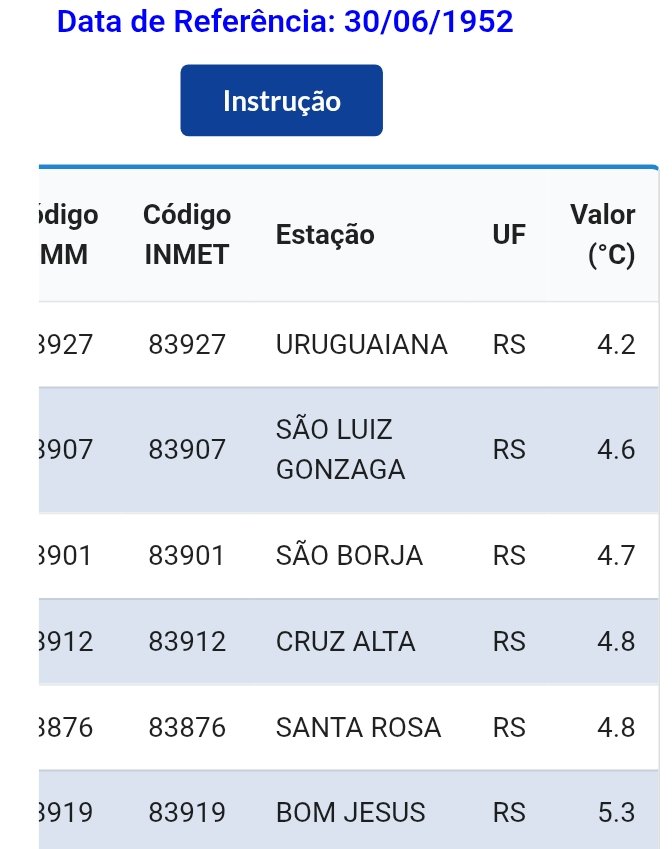Select the SÃO BORJA station cell

349,555
